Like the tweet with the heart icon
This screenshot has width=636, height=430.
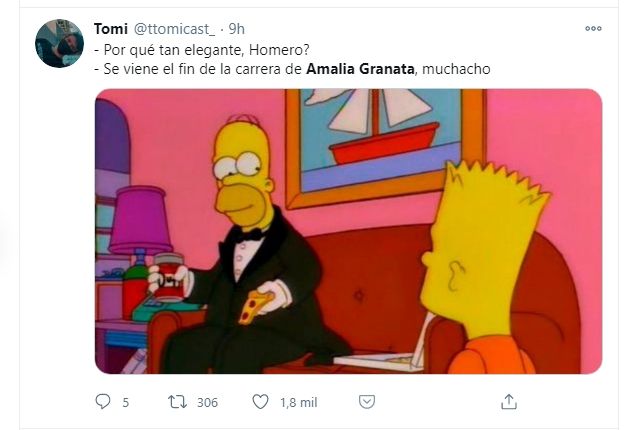point(260,402)
